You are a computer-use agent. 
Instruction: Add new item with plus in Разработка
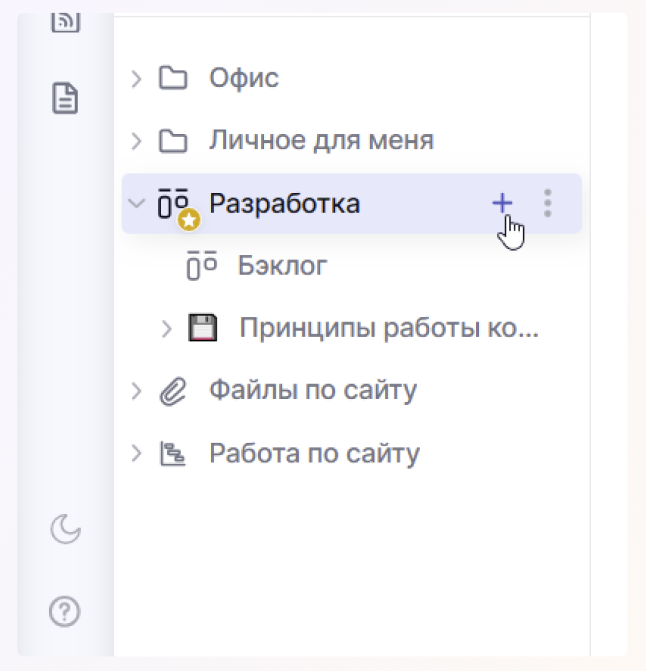click(x=502, y=203)
